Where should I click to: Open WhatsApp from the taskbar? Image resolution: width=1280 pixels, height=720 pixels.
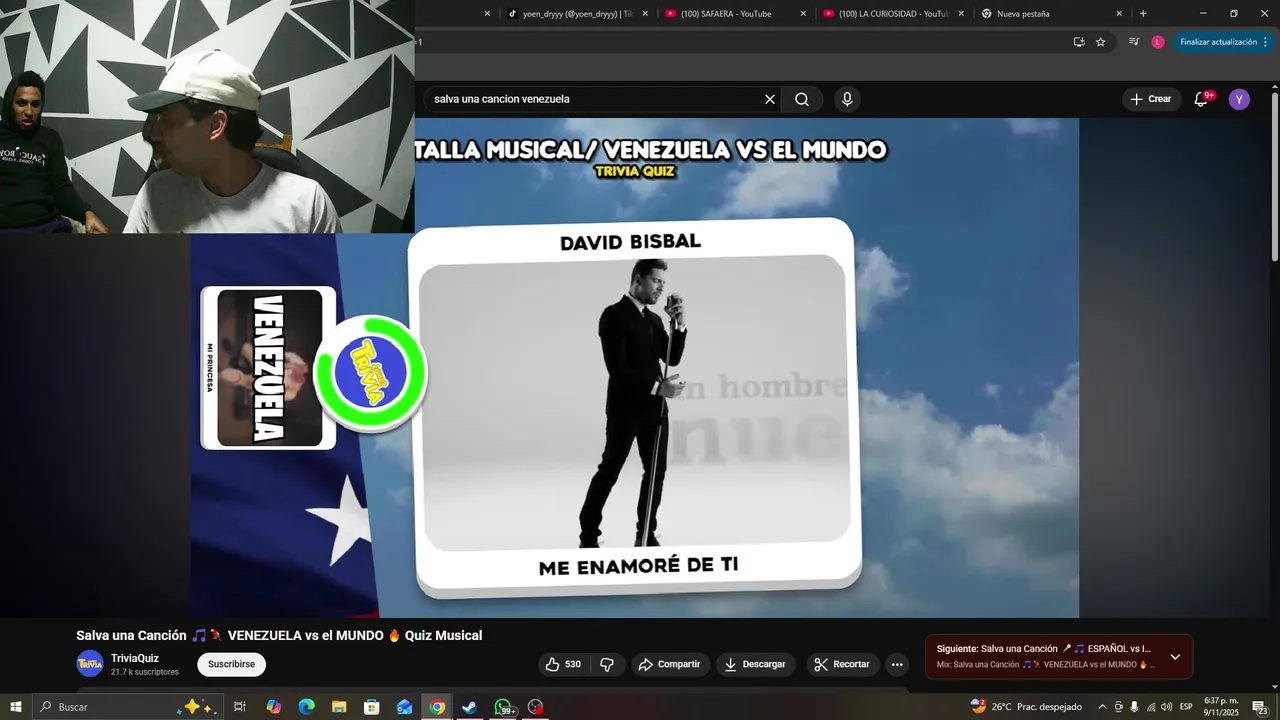pos(503,707)
